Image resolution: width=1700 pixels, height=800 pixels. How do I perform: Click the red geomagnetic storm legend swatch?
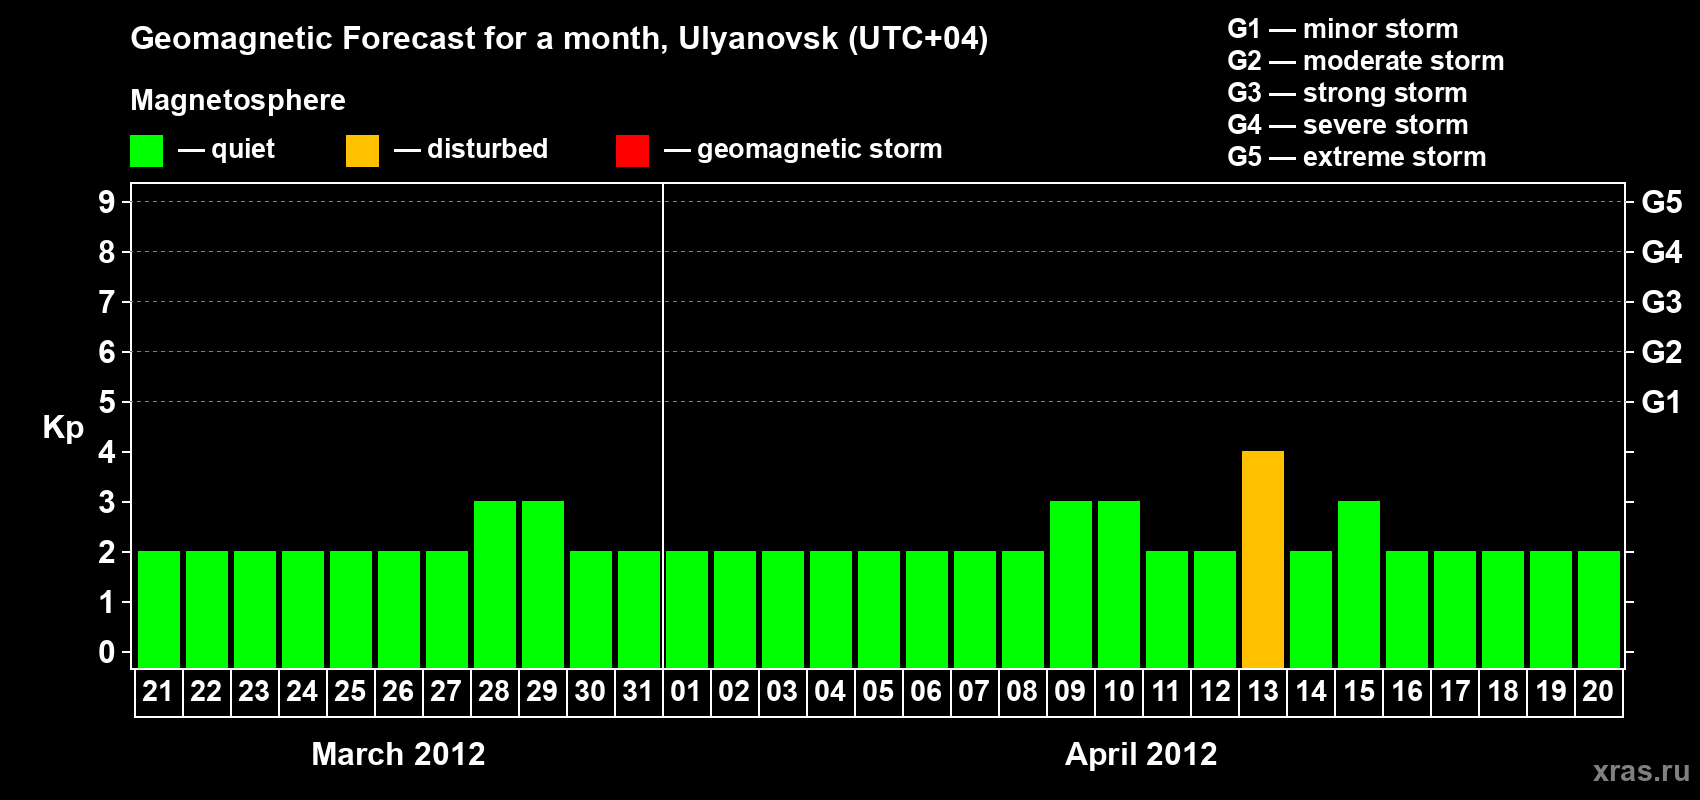[x=632, y=151]
